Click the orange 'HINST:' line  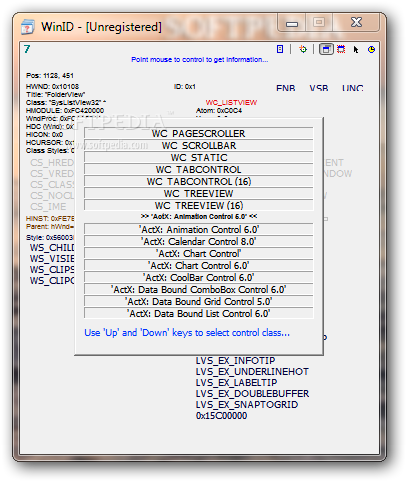pos(50,219)
